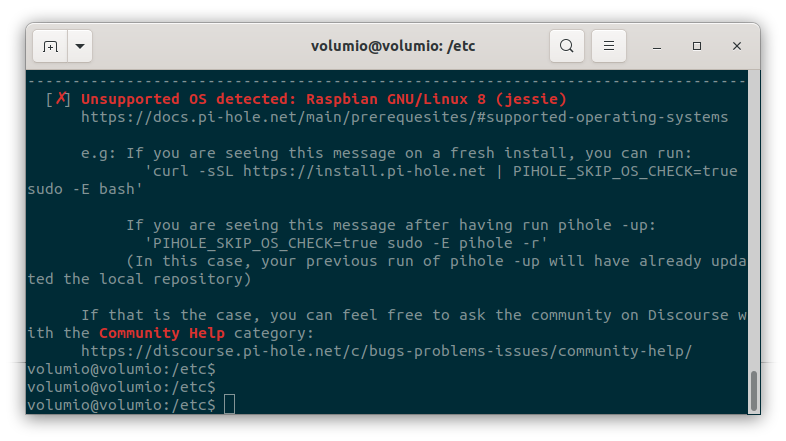Minimize the terminal window
786x441 pixels.
click(657, 46)
